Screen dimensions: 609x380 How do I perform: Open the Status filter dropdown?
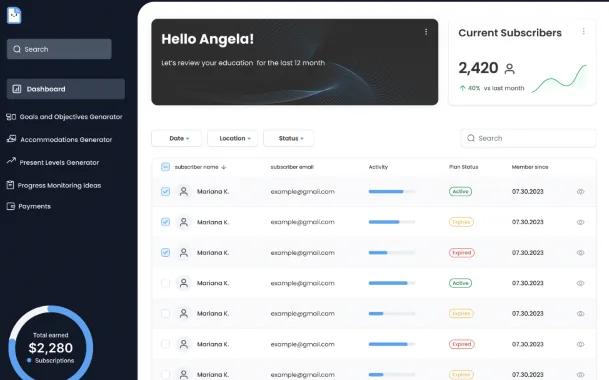(289, 138)
